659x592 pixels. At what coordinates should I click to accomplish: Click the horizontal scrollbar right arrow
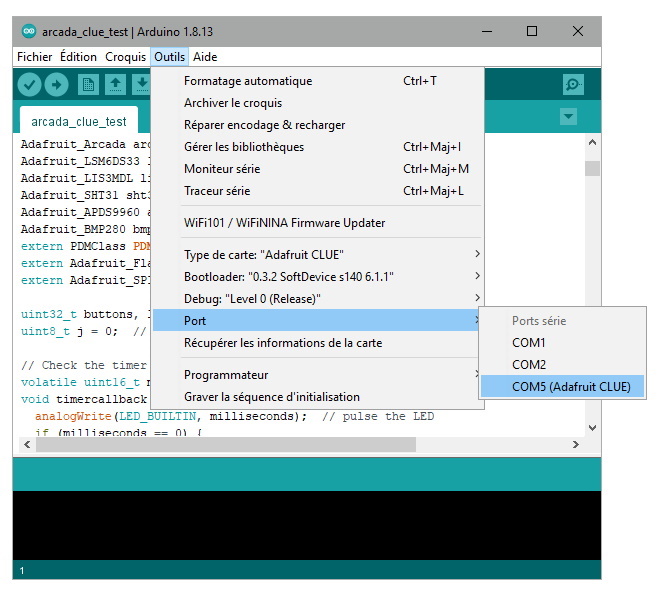point(576,445)
